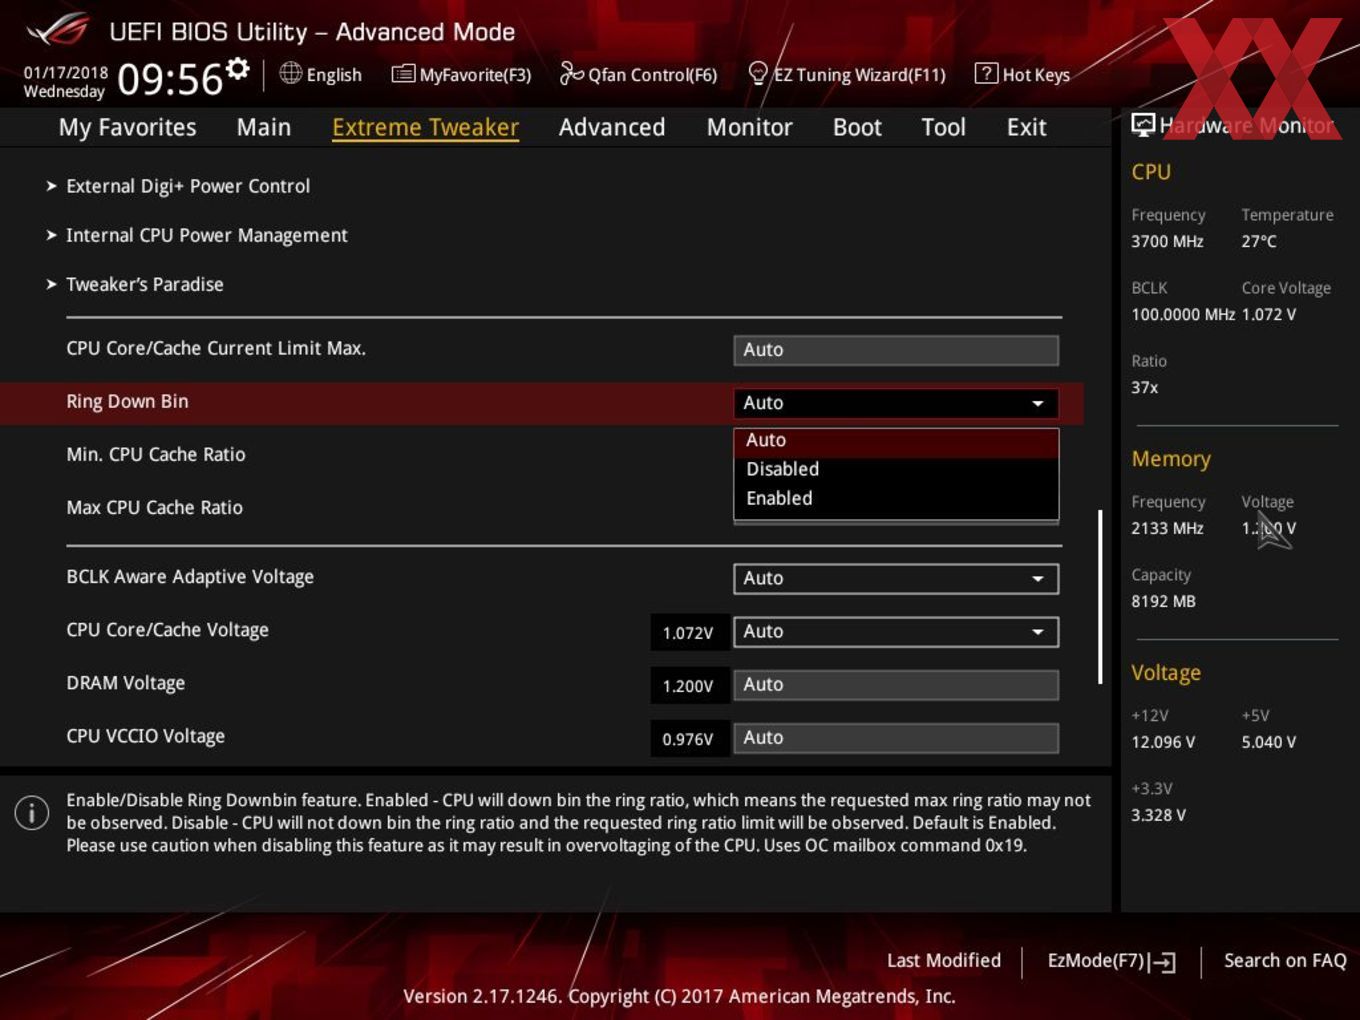1360x1020 pixels.
Task: Click the 1.072V CPU voltage readout
Action: point(688,633)
